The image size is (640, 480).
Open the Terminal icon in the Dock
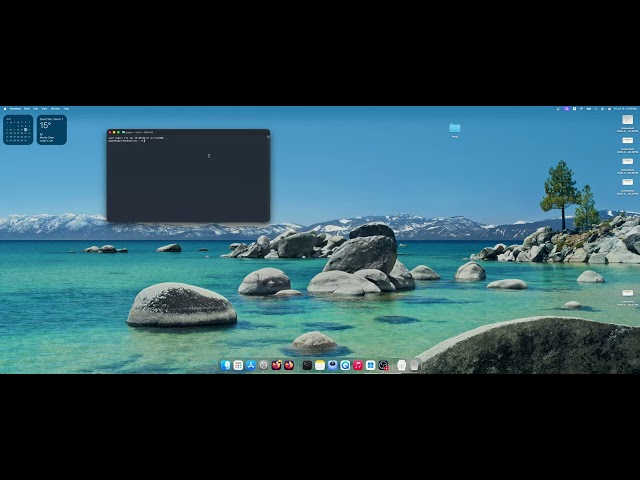(x=307, y=365)
